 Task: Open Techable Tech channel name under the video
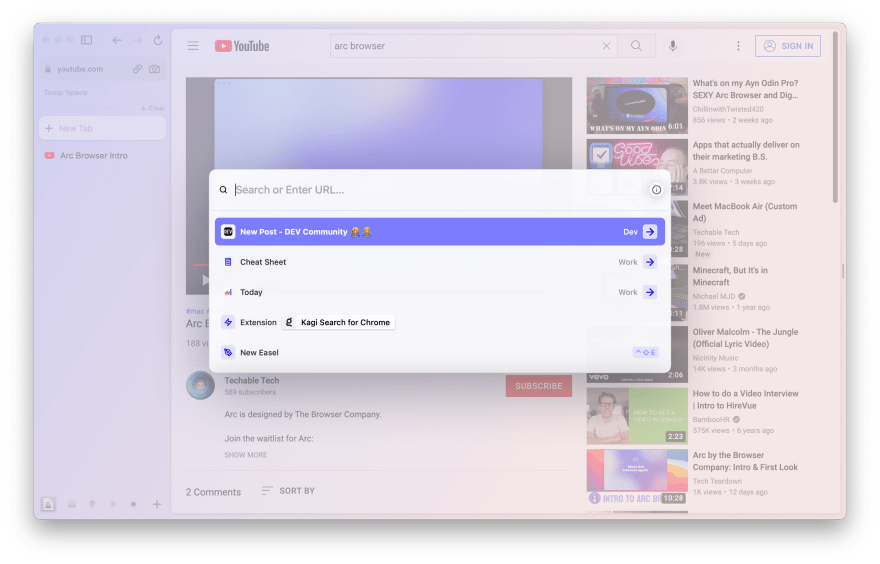251,380
